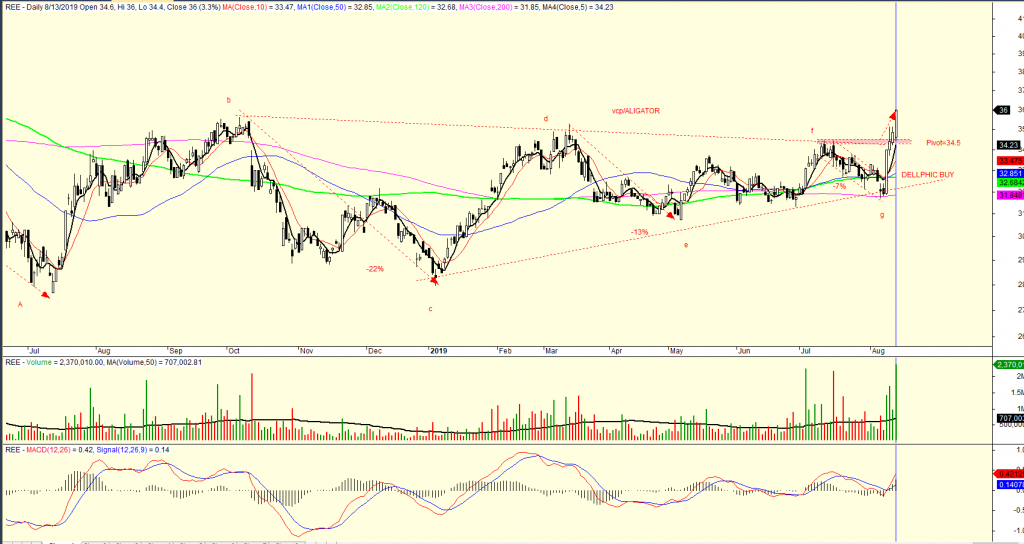Click the DELLPHIC BUY annotation text
Image resolution: width=1024 pixels, height=544 pixels.
tap(927, 174)
